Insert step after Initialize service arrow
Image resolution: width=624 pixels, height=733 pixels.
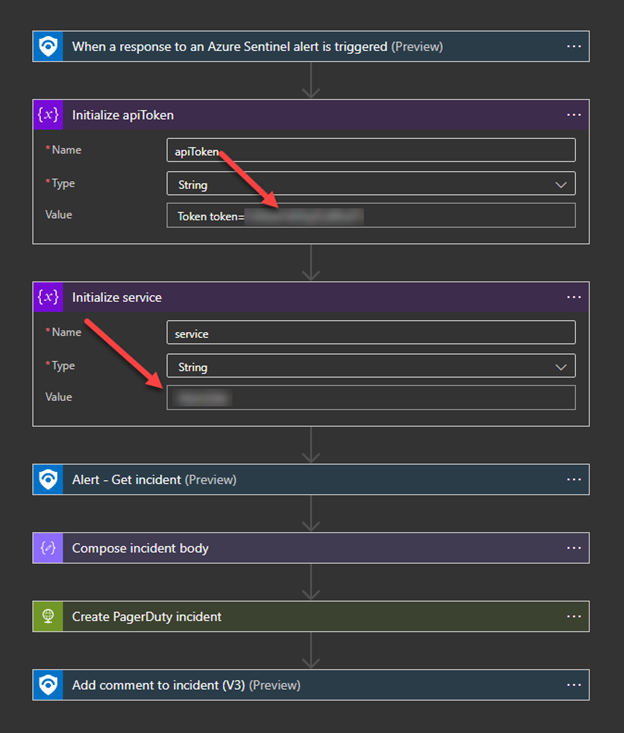(x=311, y=445)
